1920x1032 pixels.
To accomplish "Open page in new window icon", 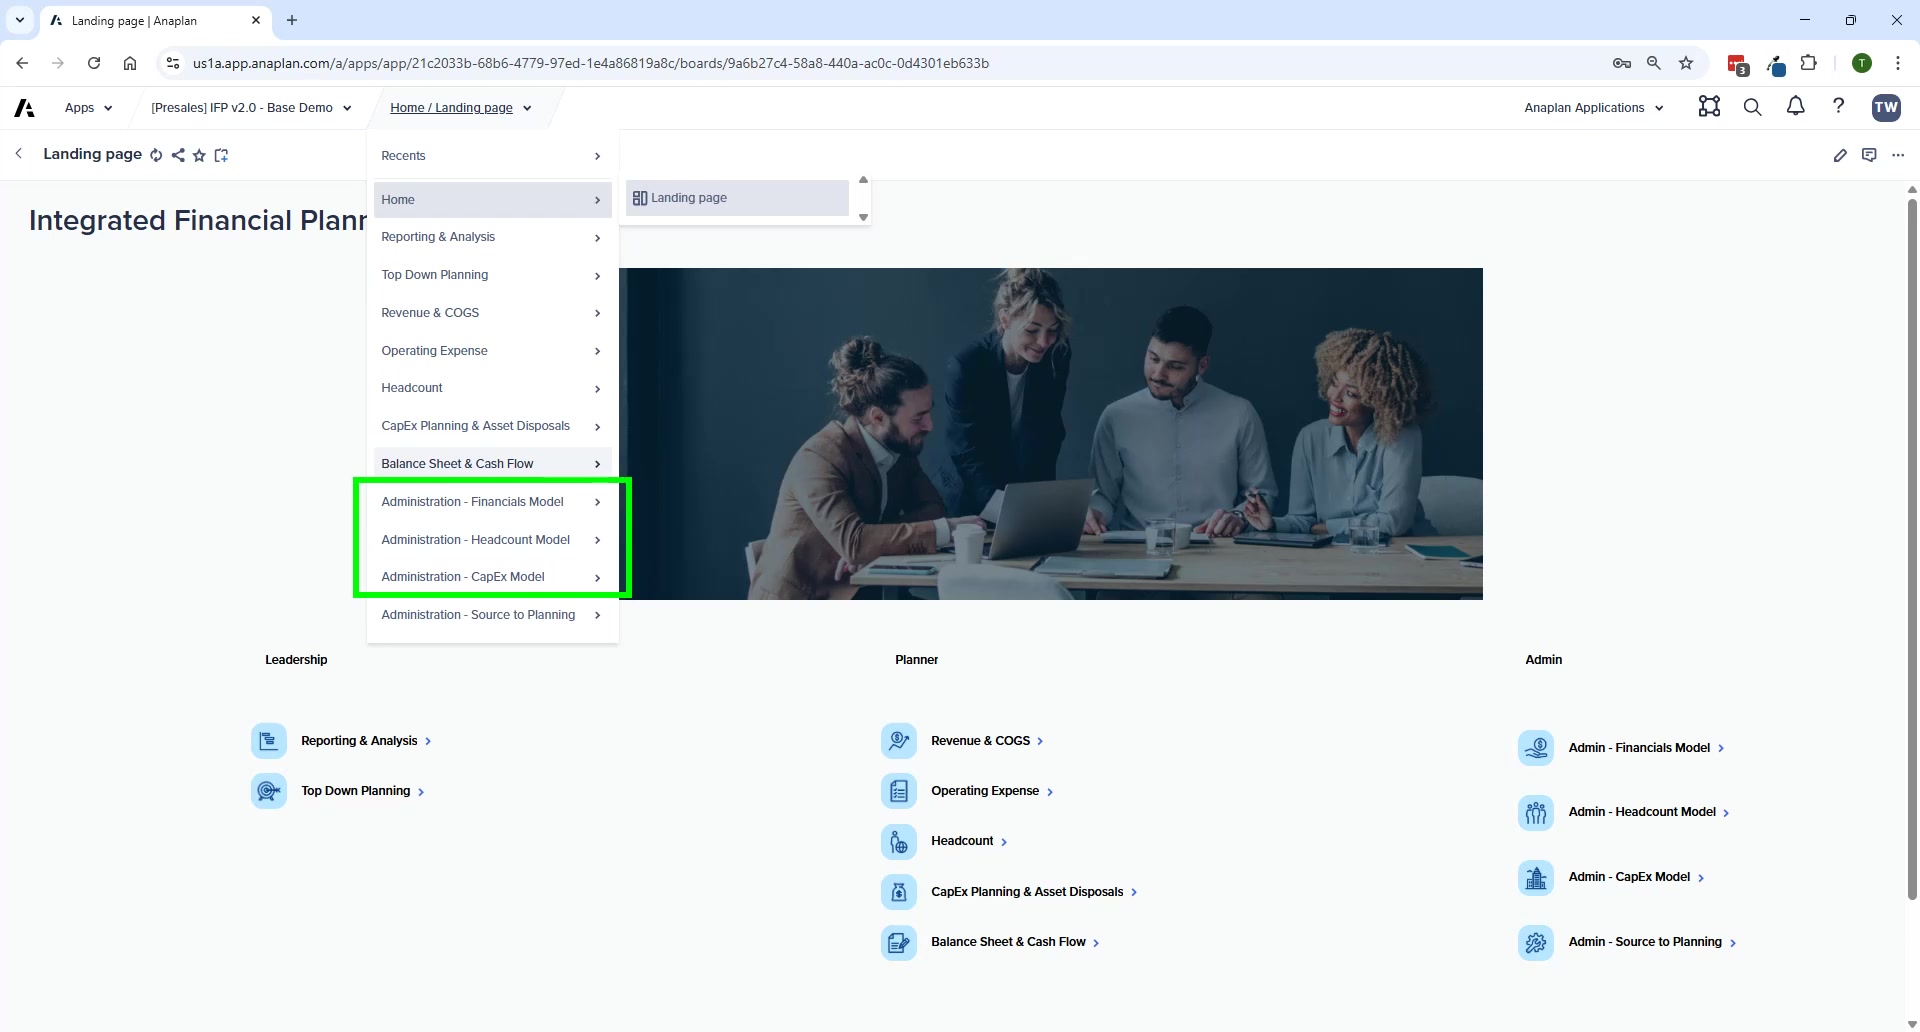I will pos(221,155).
